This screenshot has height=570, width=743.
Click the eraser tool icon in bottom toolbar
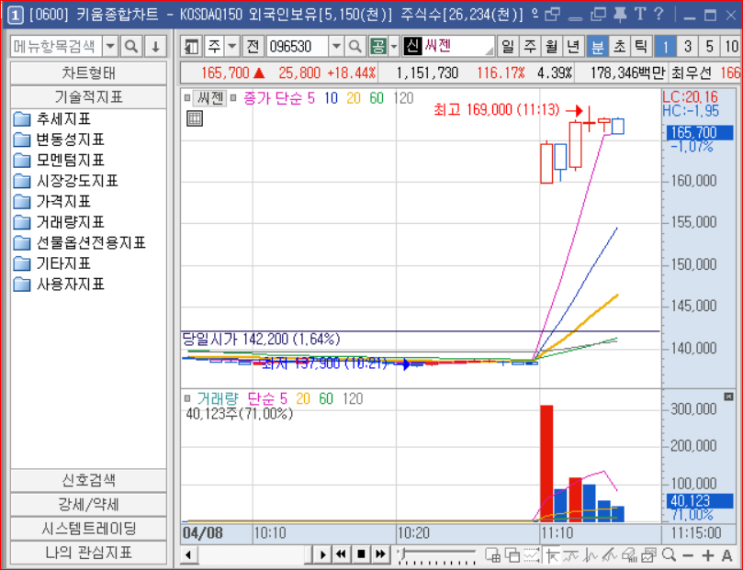629,554
